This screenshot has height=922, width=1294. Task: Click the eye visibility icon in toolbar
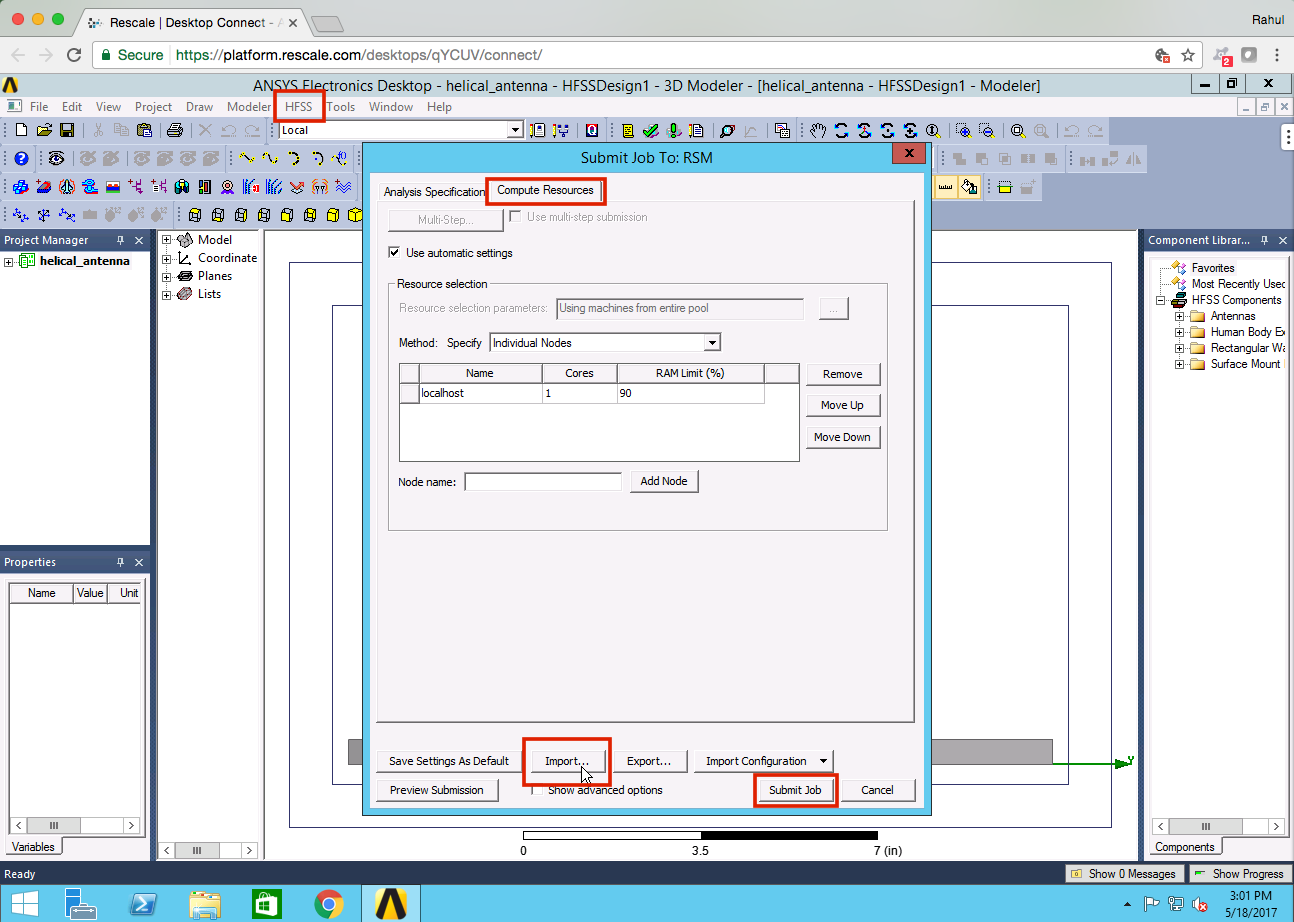coord(57,158)
